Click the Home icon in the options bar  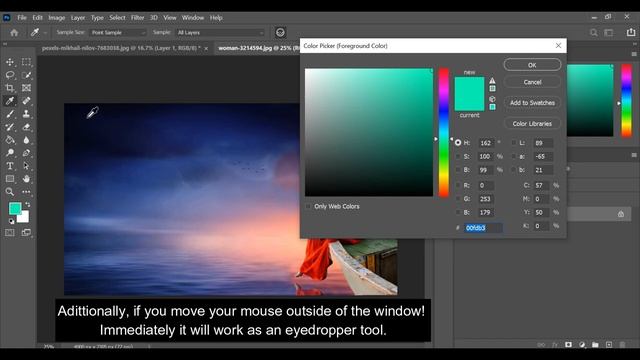click(x=14, y=33)
